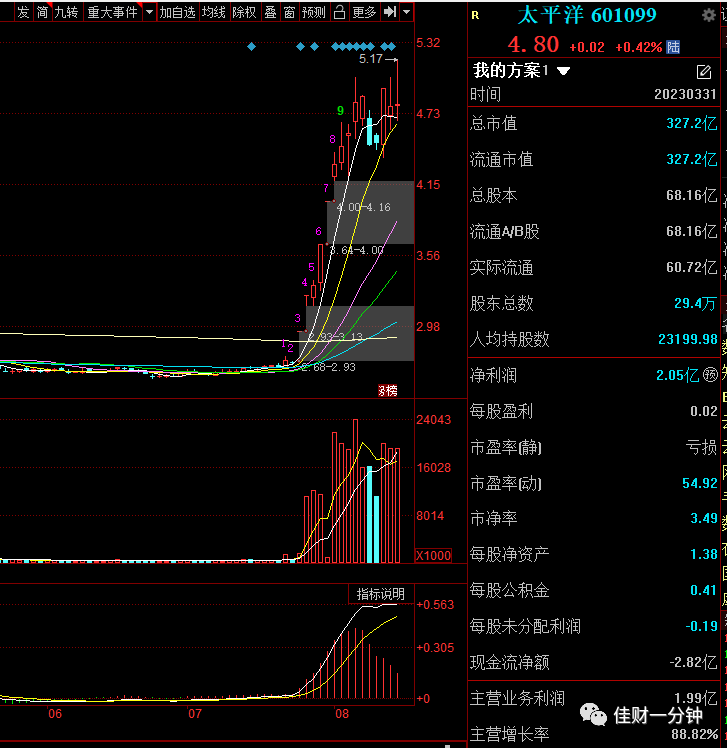Click the 净利润 value 2.05亿
The width and height of the screenshot is (727, 748).
click(677, 375)
